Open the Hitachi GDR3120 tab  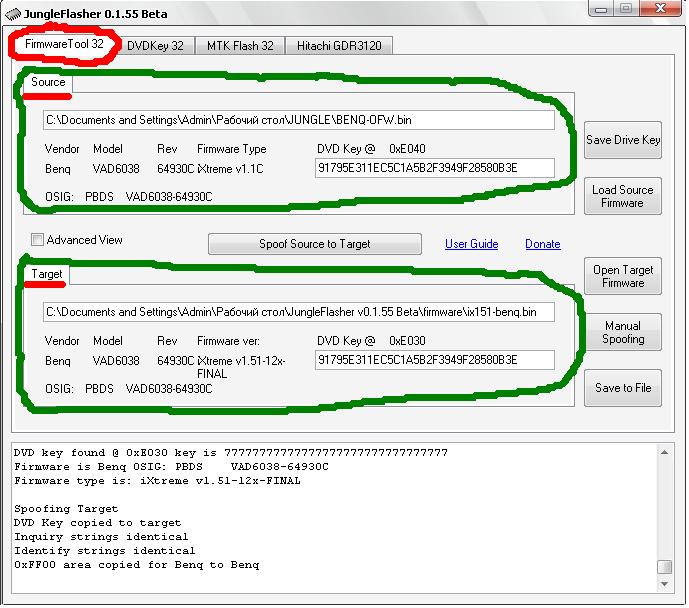pos(339,46)
